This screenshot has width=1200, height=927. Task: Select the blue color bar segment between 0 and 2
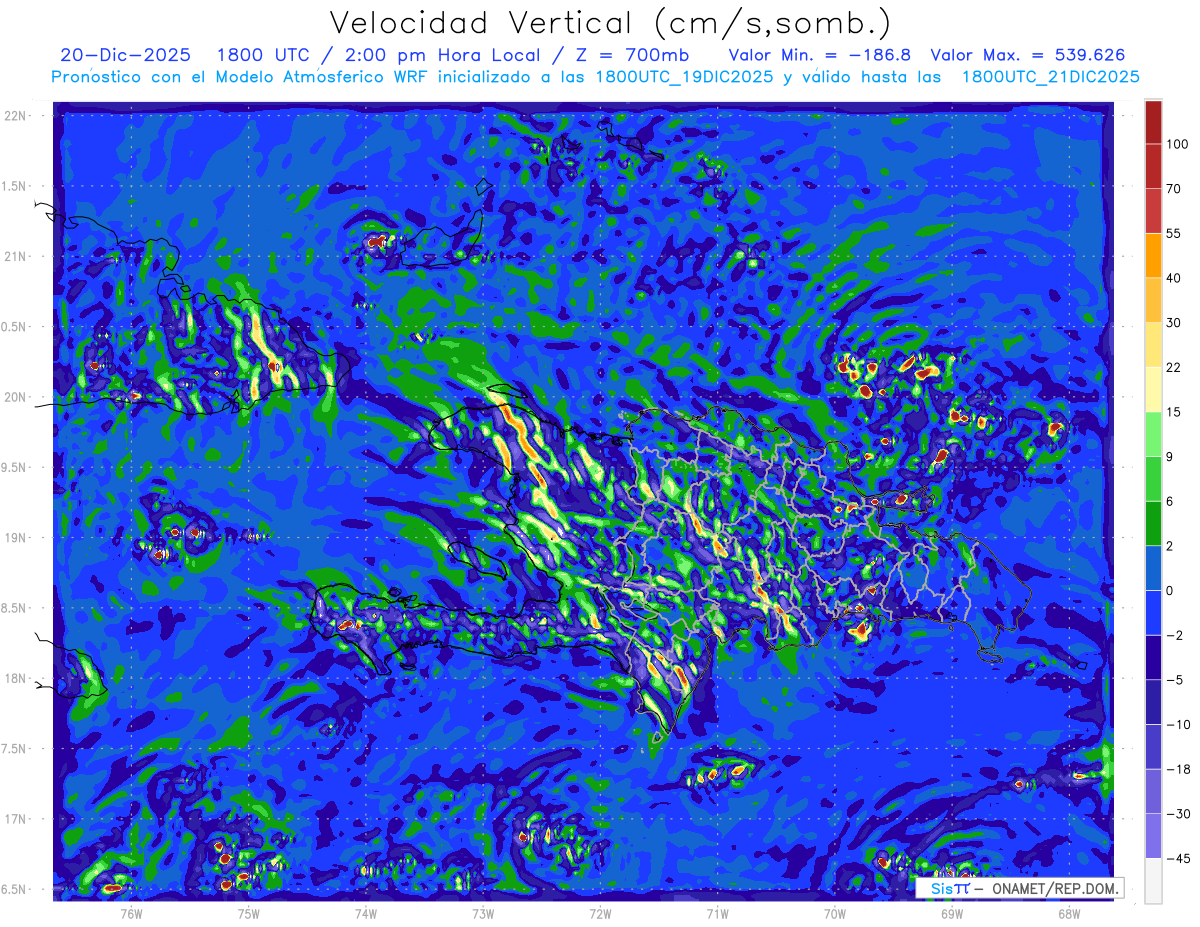click(1153, 567)
